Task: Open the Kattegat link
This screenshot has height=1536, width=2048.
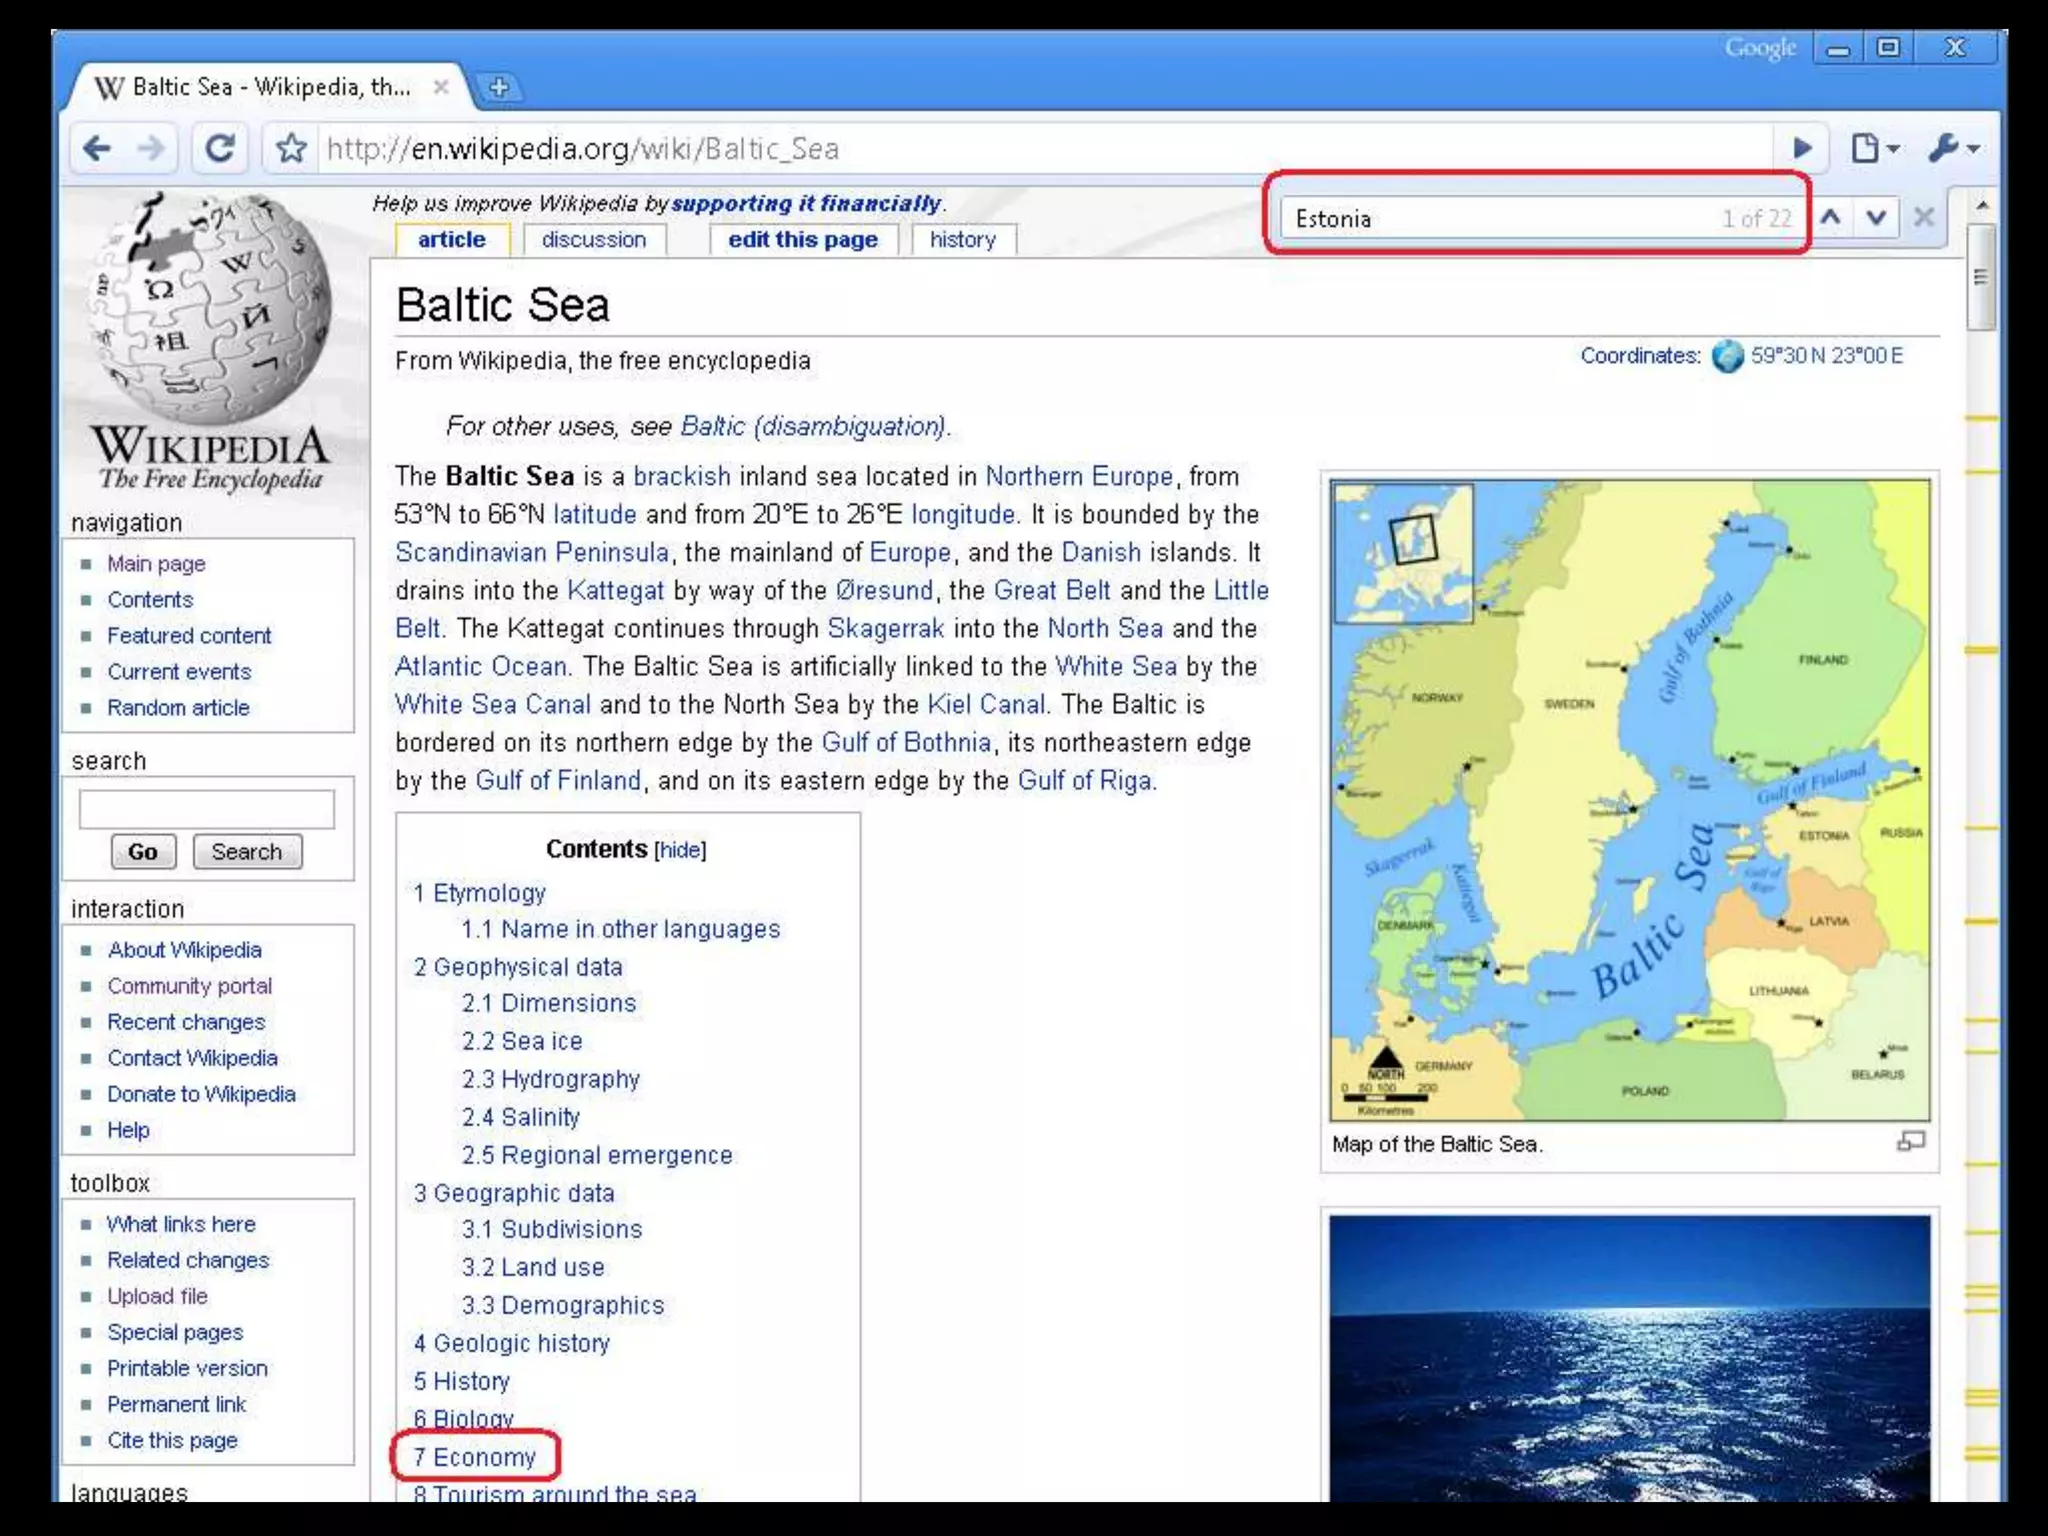Action: click(x=615, y=590)
